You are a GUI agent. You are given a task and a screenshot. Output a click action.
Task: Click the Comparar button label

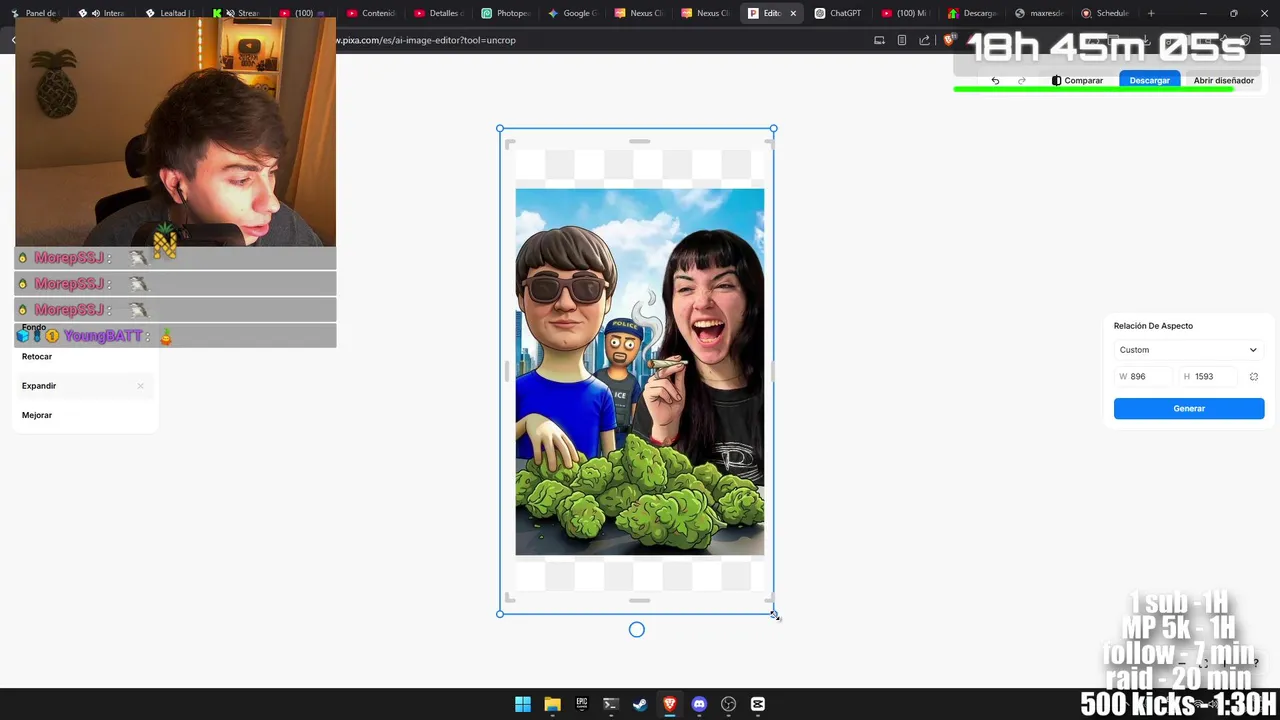[1084, 81]
